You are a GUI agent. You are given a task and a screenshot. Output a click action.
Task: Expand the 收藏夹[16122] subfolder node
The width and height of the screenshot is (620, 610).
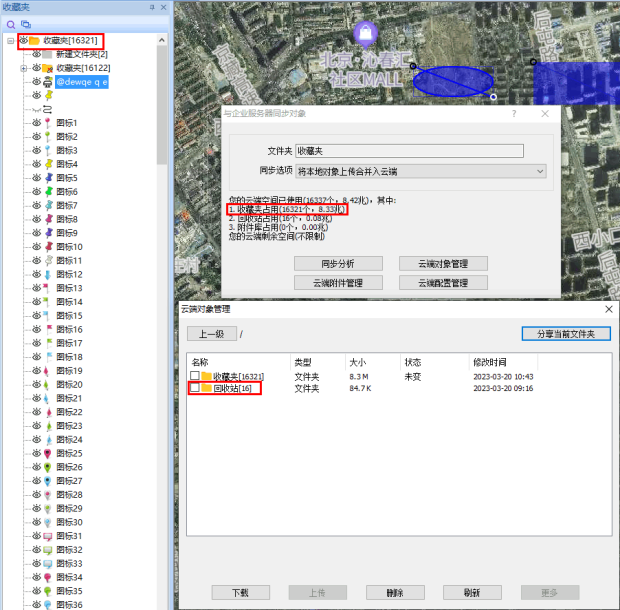[23, 68]
